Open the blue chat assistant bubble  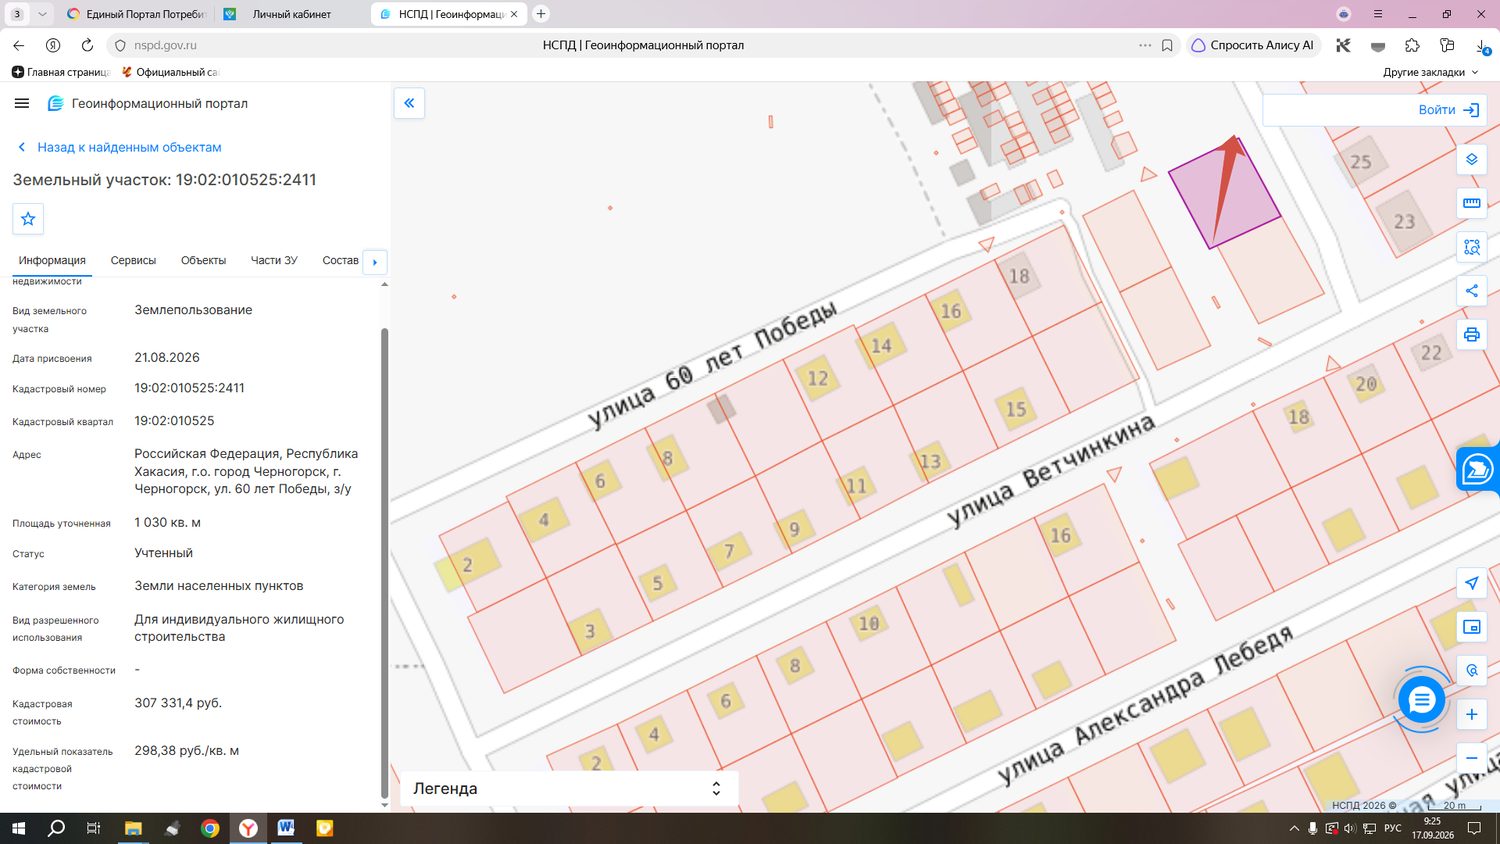pyautogui.click(x=1421, y=700)
